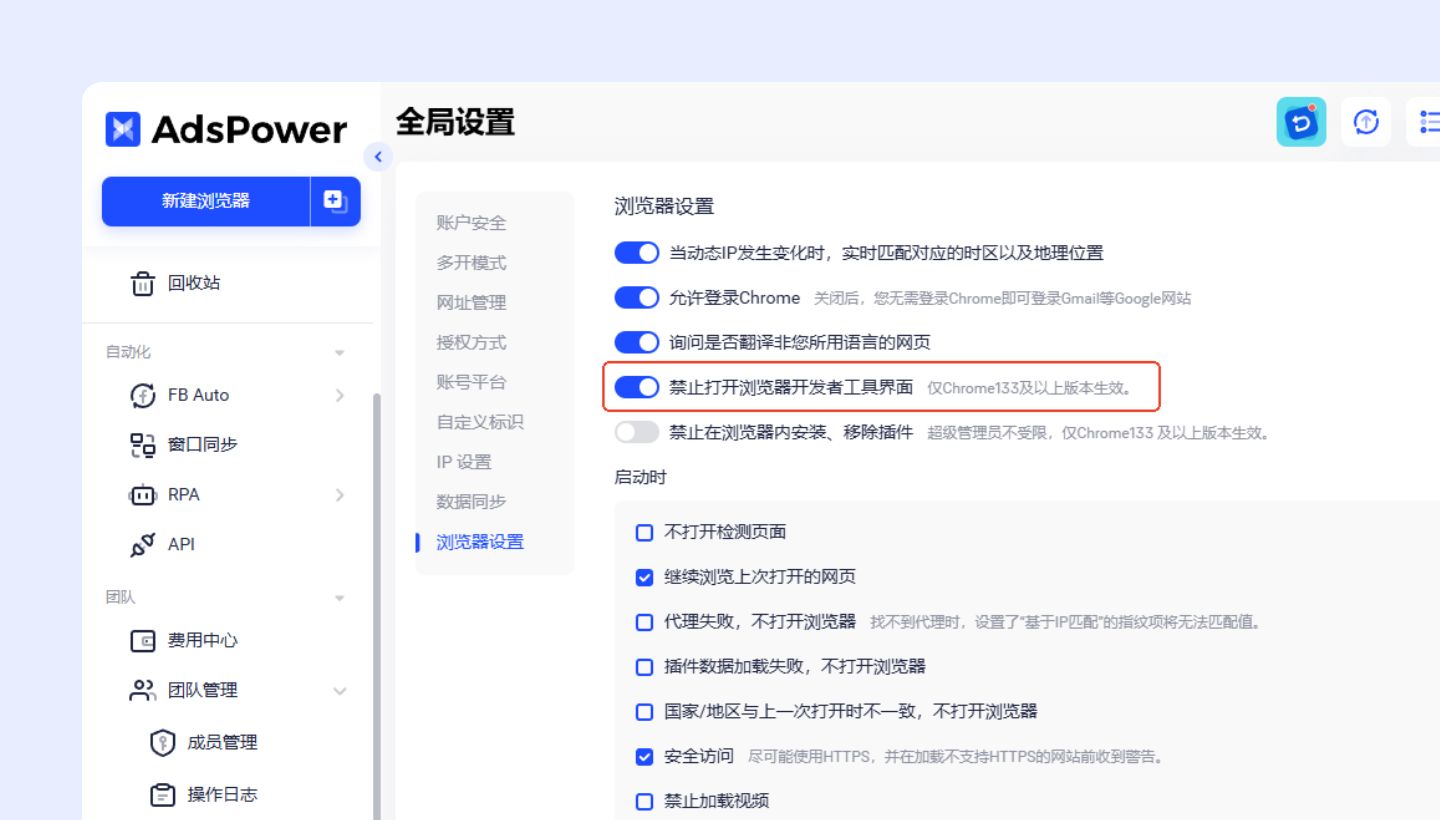The height and width of the screenshot is (820, 1440).
Task: Click the 新建浏览器 button
Action: click(x=206, y=201)
